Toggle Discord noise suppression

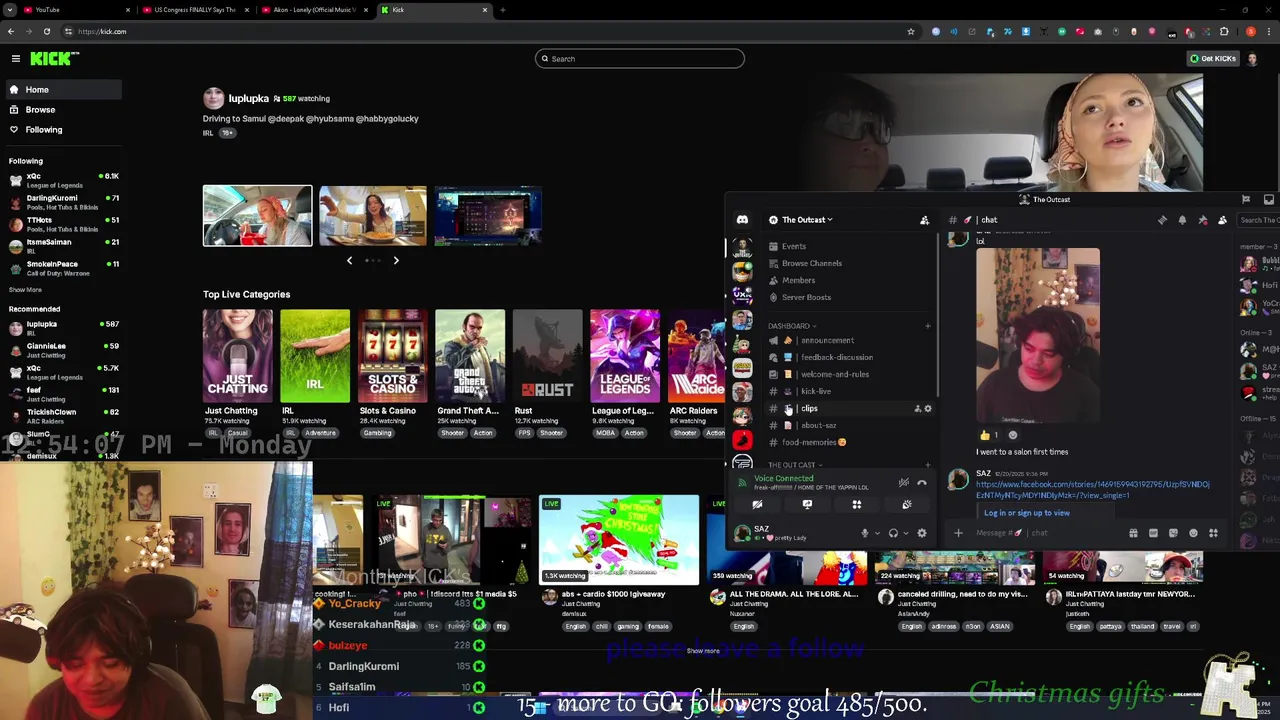point(904,483)
